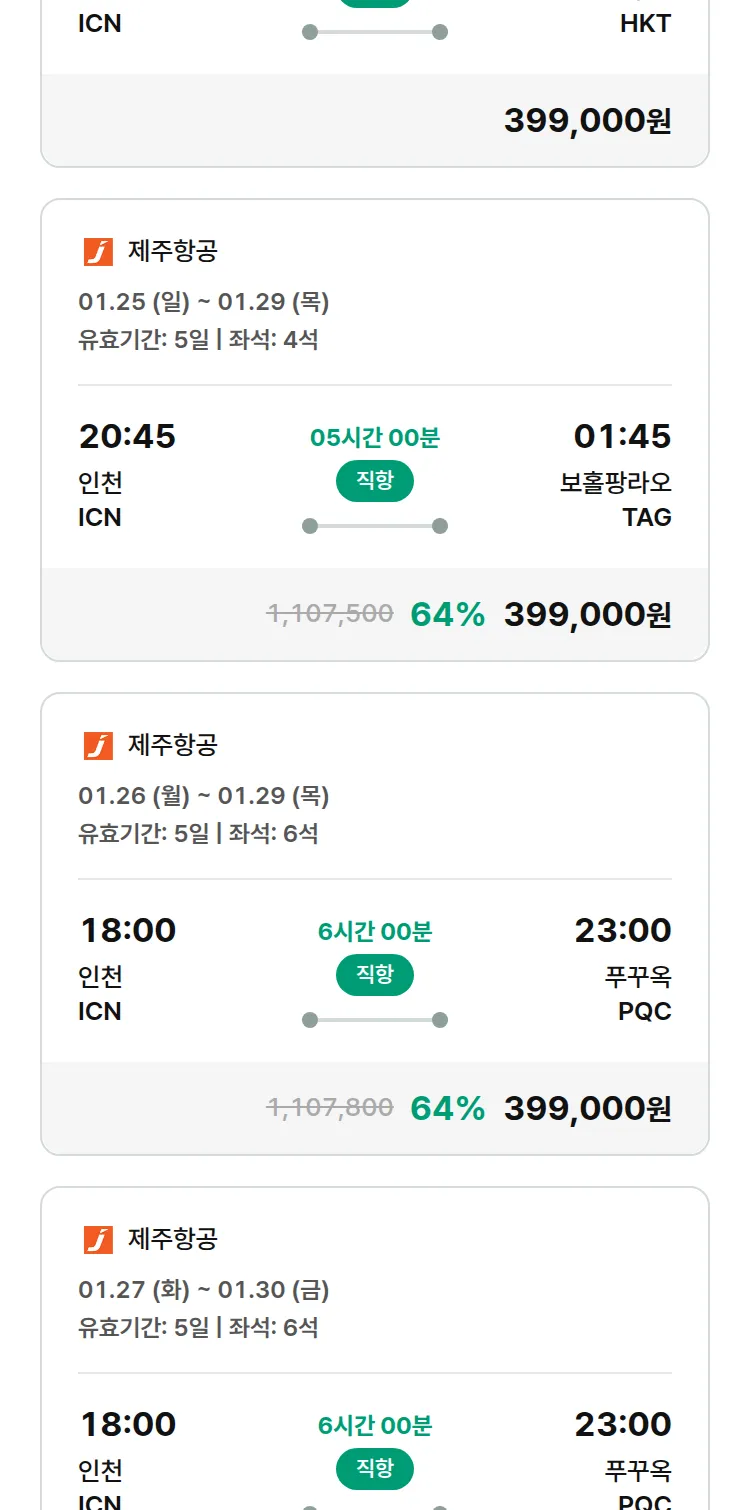
Task: Click 보홀팡라오 TAG arrival destination
Action: (x=616, y=484)
